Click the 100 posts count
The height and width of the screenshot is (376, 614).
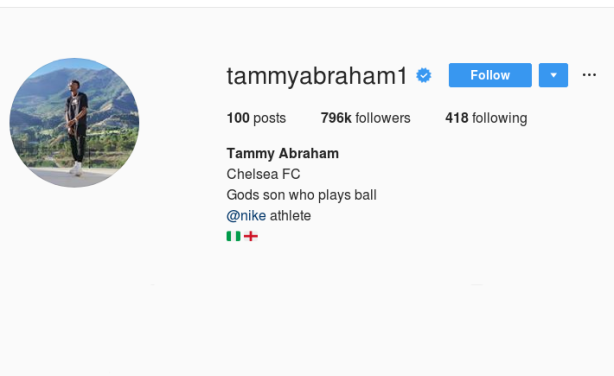(256, 118)
